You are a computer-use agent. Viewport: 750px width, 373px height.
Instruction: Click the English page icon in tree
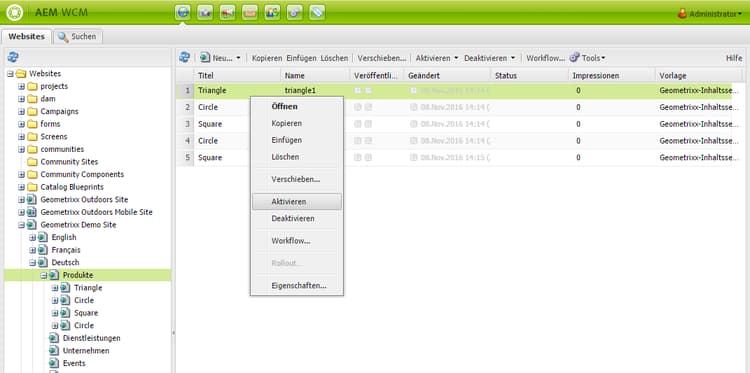[43, 237]
